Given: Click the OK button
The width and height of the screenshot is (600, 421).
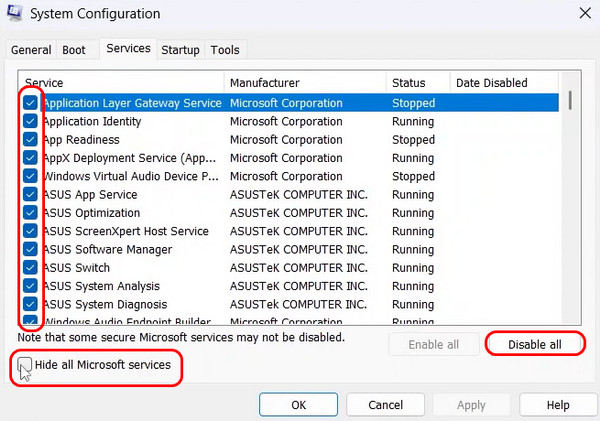Looking at the screenshot, I should click(298, 405).
